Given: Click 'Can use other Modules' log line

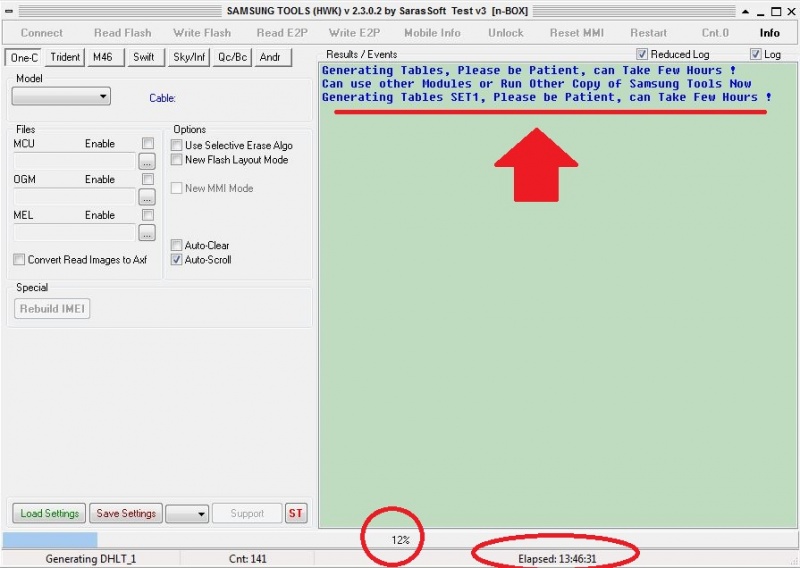Looking at the screenshot, I should (536, 84).
